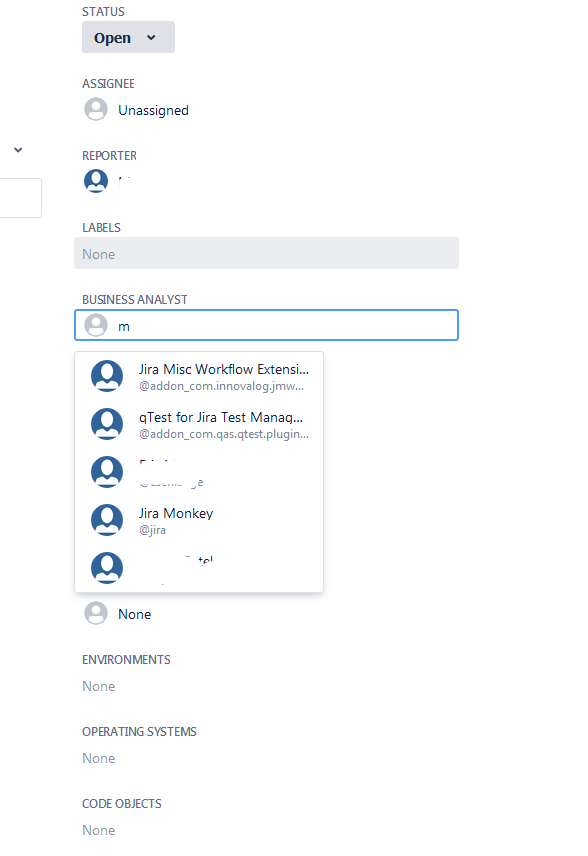
Task: Click the ASSIGNEE field label
Action: tap(108, 84)
